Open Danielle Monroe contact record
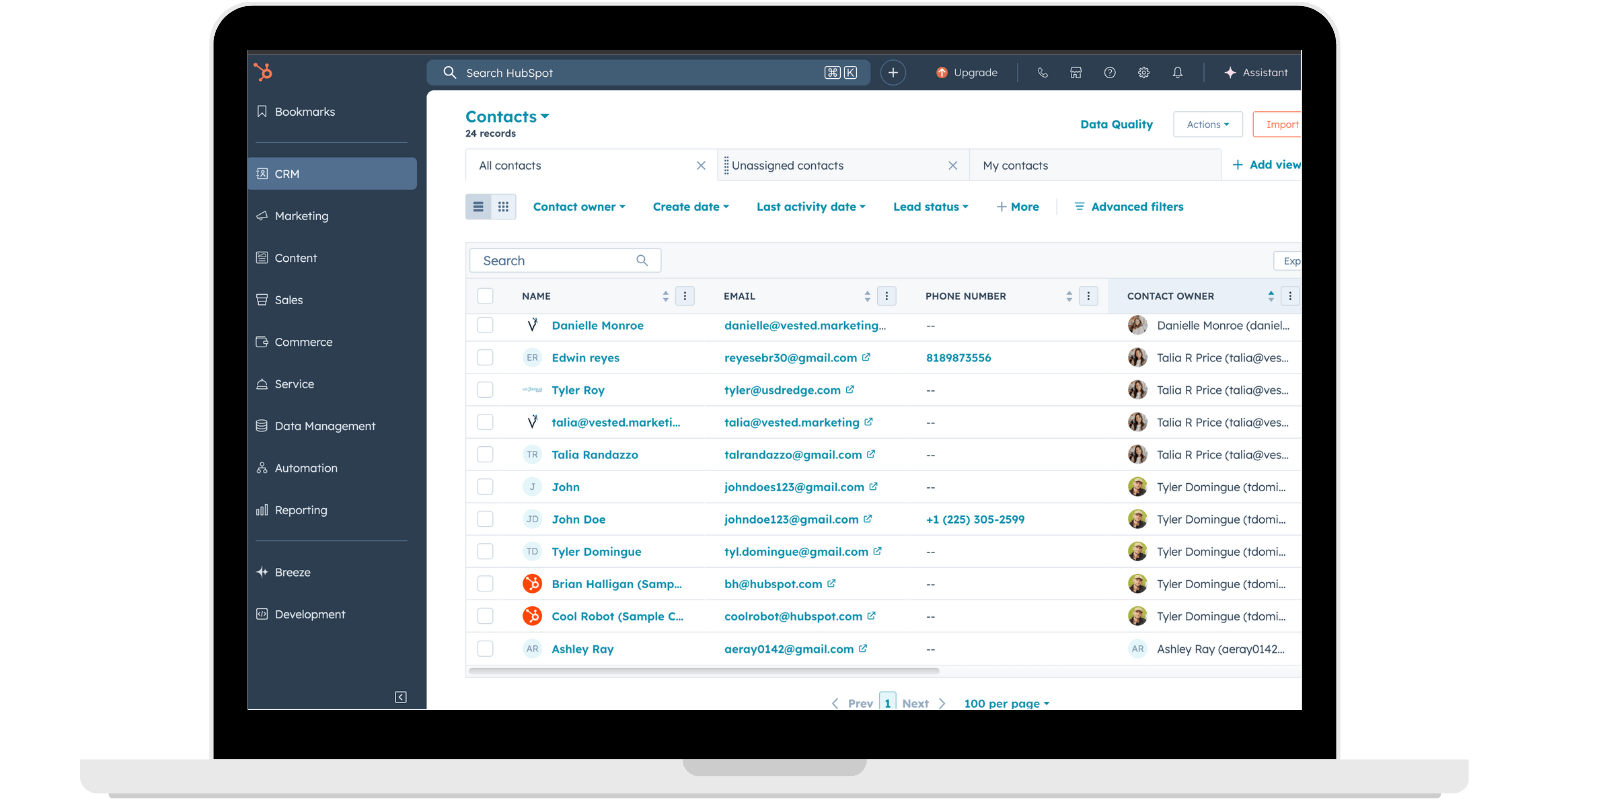 tap(598, 325)
